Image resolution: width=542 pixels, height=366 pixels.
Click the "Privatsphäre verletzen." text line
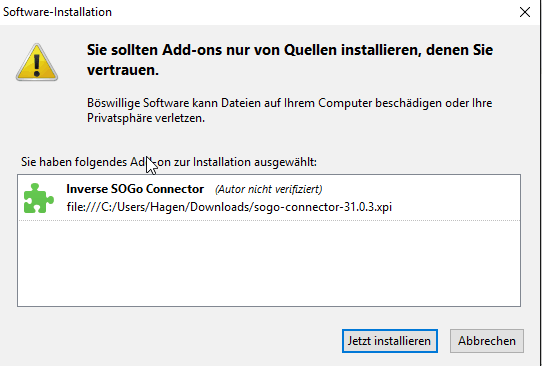(146, 118)
